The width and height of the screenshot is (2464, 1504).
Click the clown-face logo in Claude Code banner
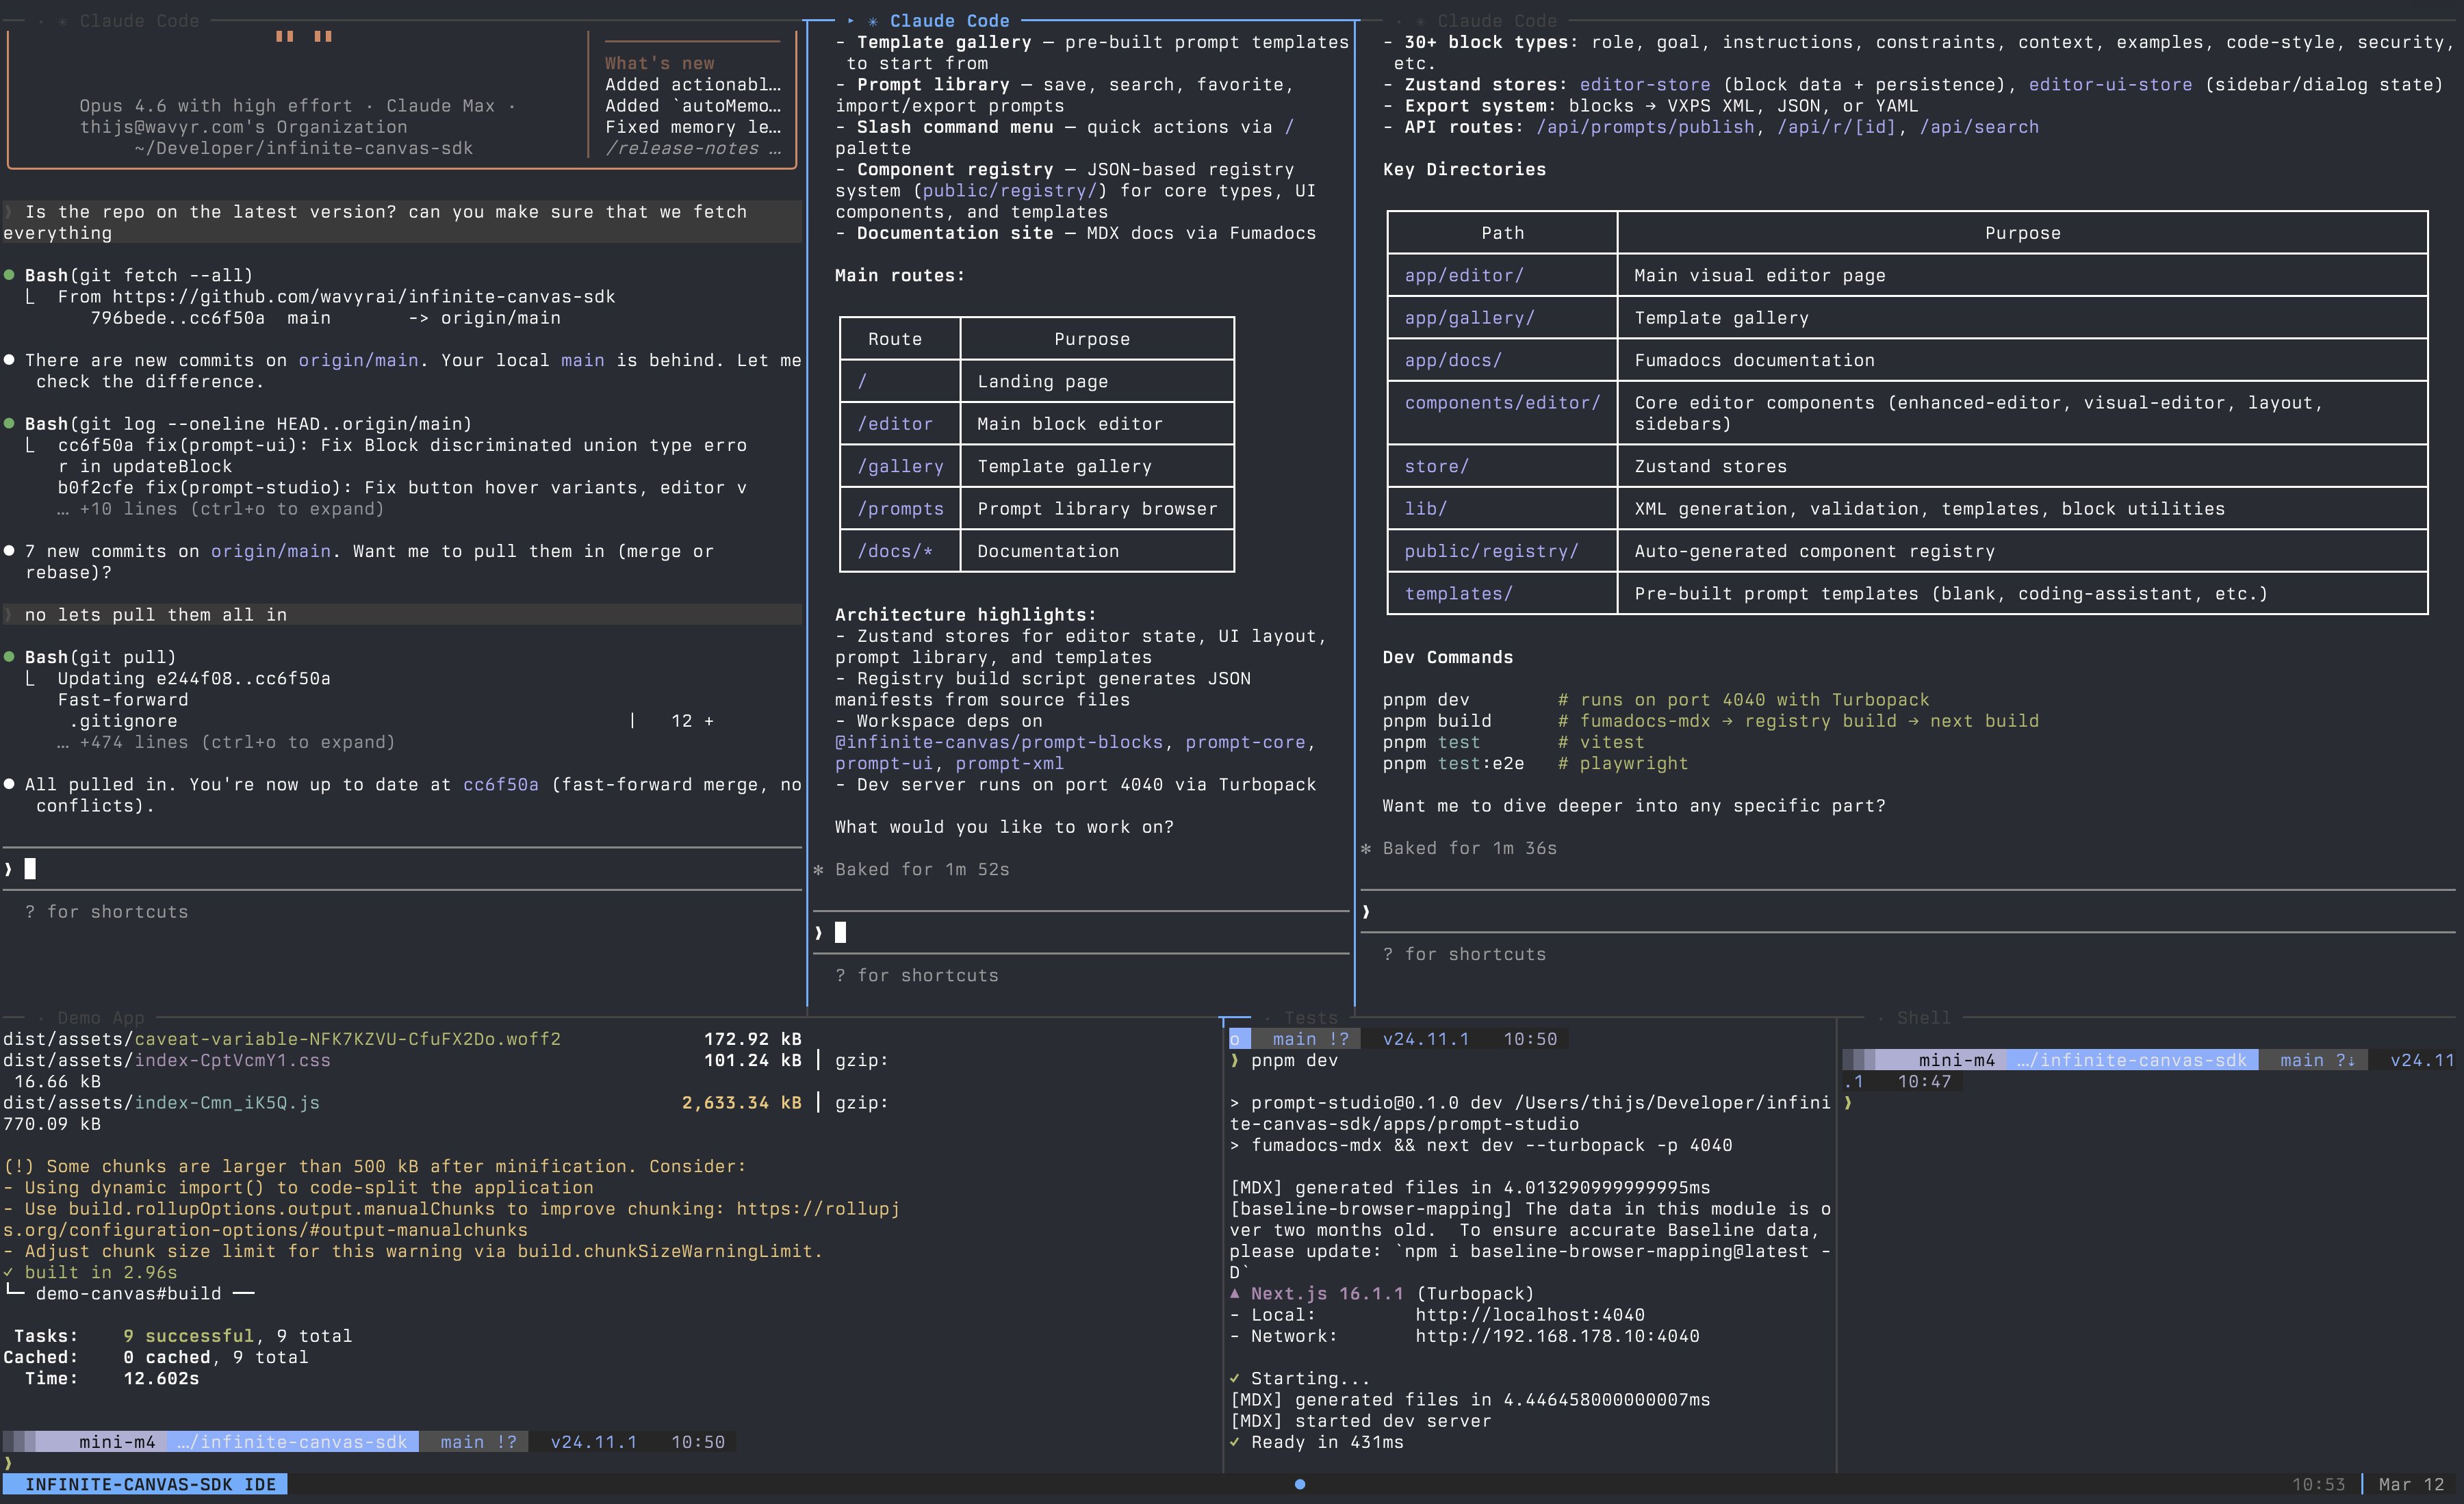coord(303,37)
